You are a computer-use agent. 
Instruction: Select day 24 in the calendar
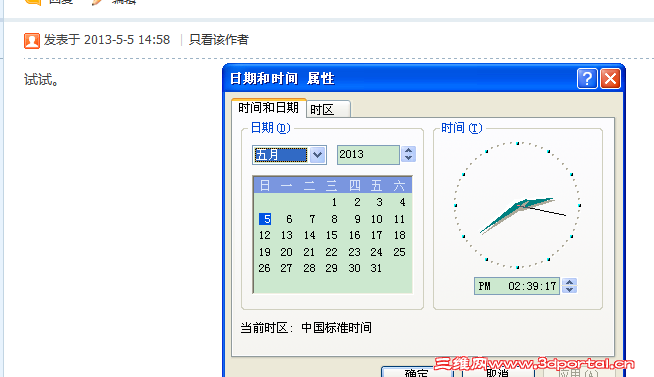[x=377, y=252]
